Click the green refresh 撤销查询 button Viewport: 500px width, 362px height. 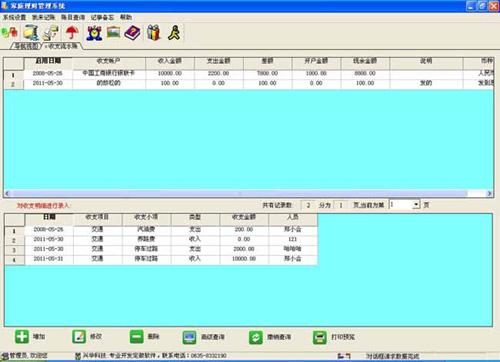tap(270, 337)
